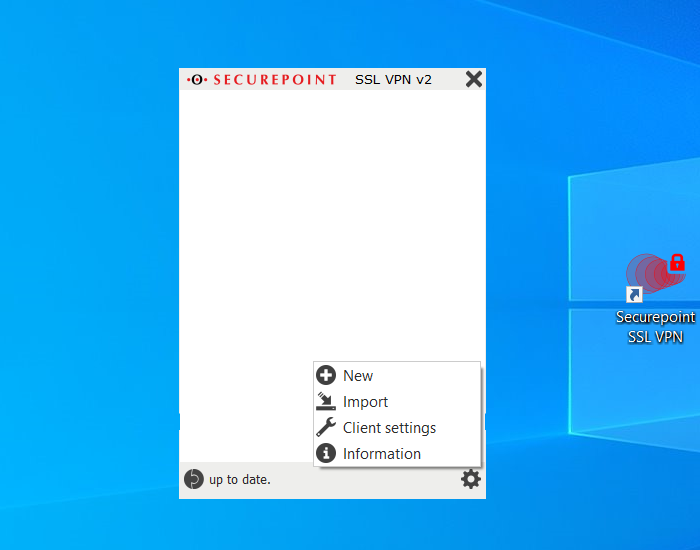Close the SSL VPN v2 window
Image resolution: width=700 pixels, height=550 pixels.
tap(474, 80)
